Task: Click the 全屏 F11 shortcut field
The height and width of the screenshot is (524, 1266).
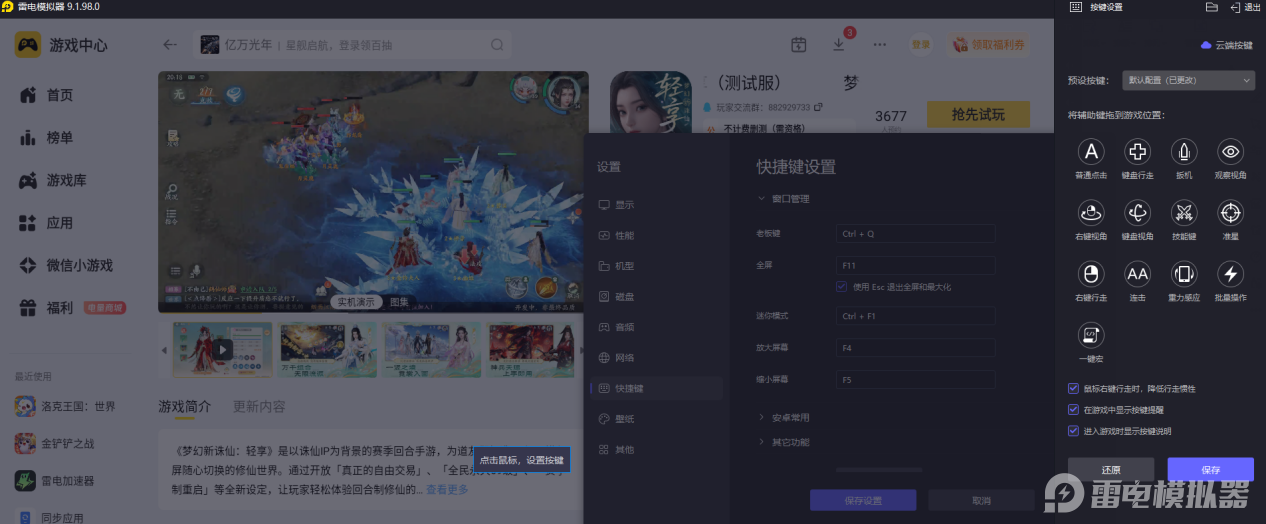Action: pyautogui.click(x=916, y=266)
